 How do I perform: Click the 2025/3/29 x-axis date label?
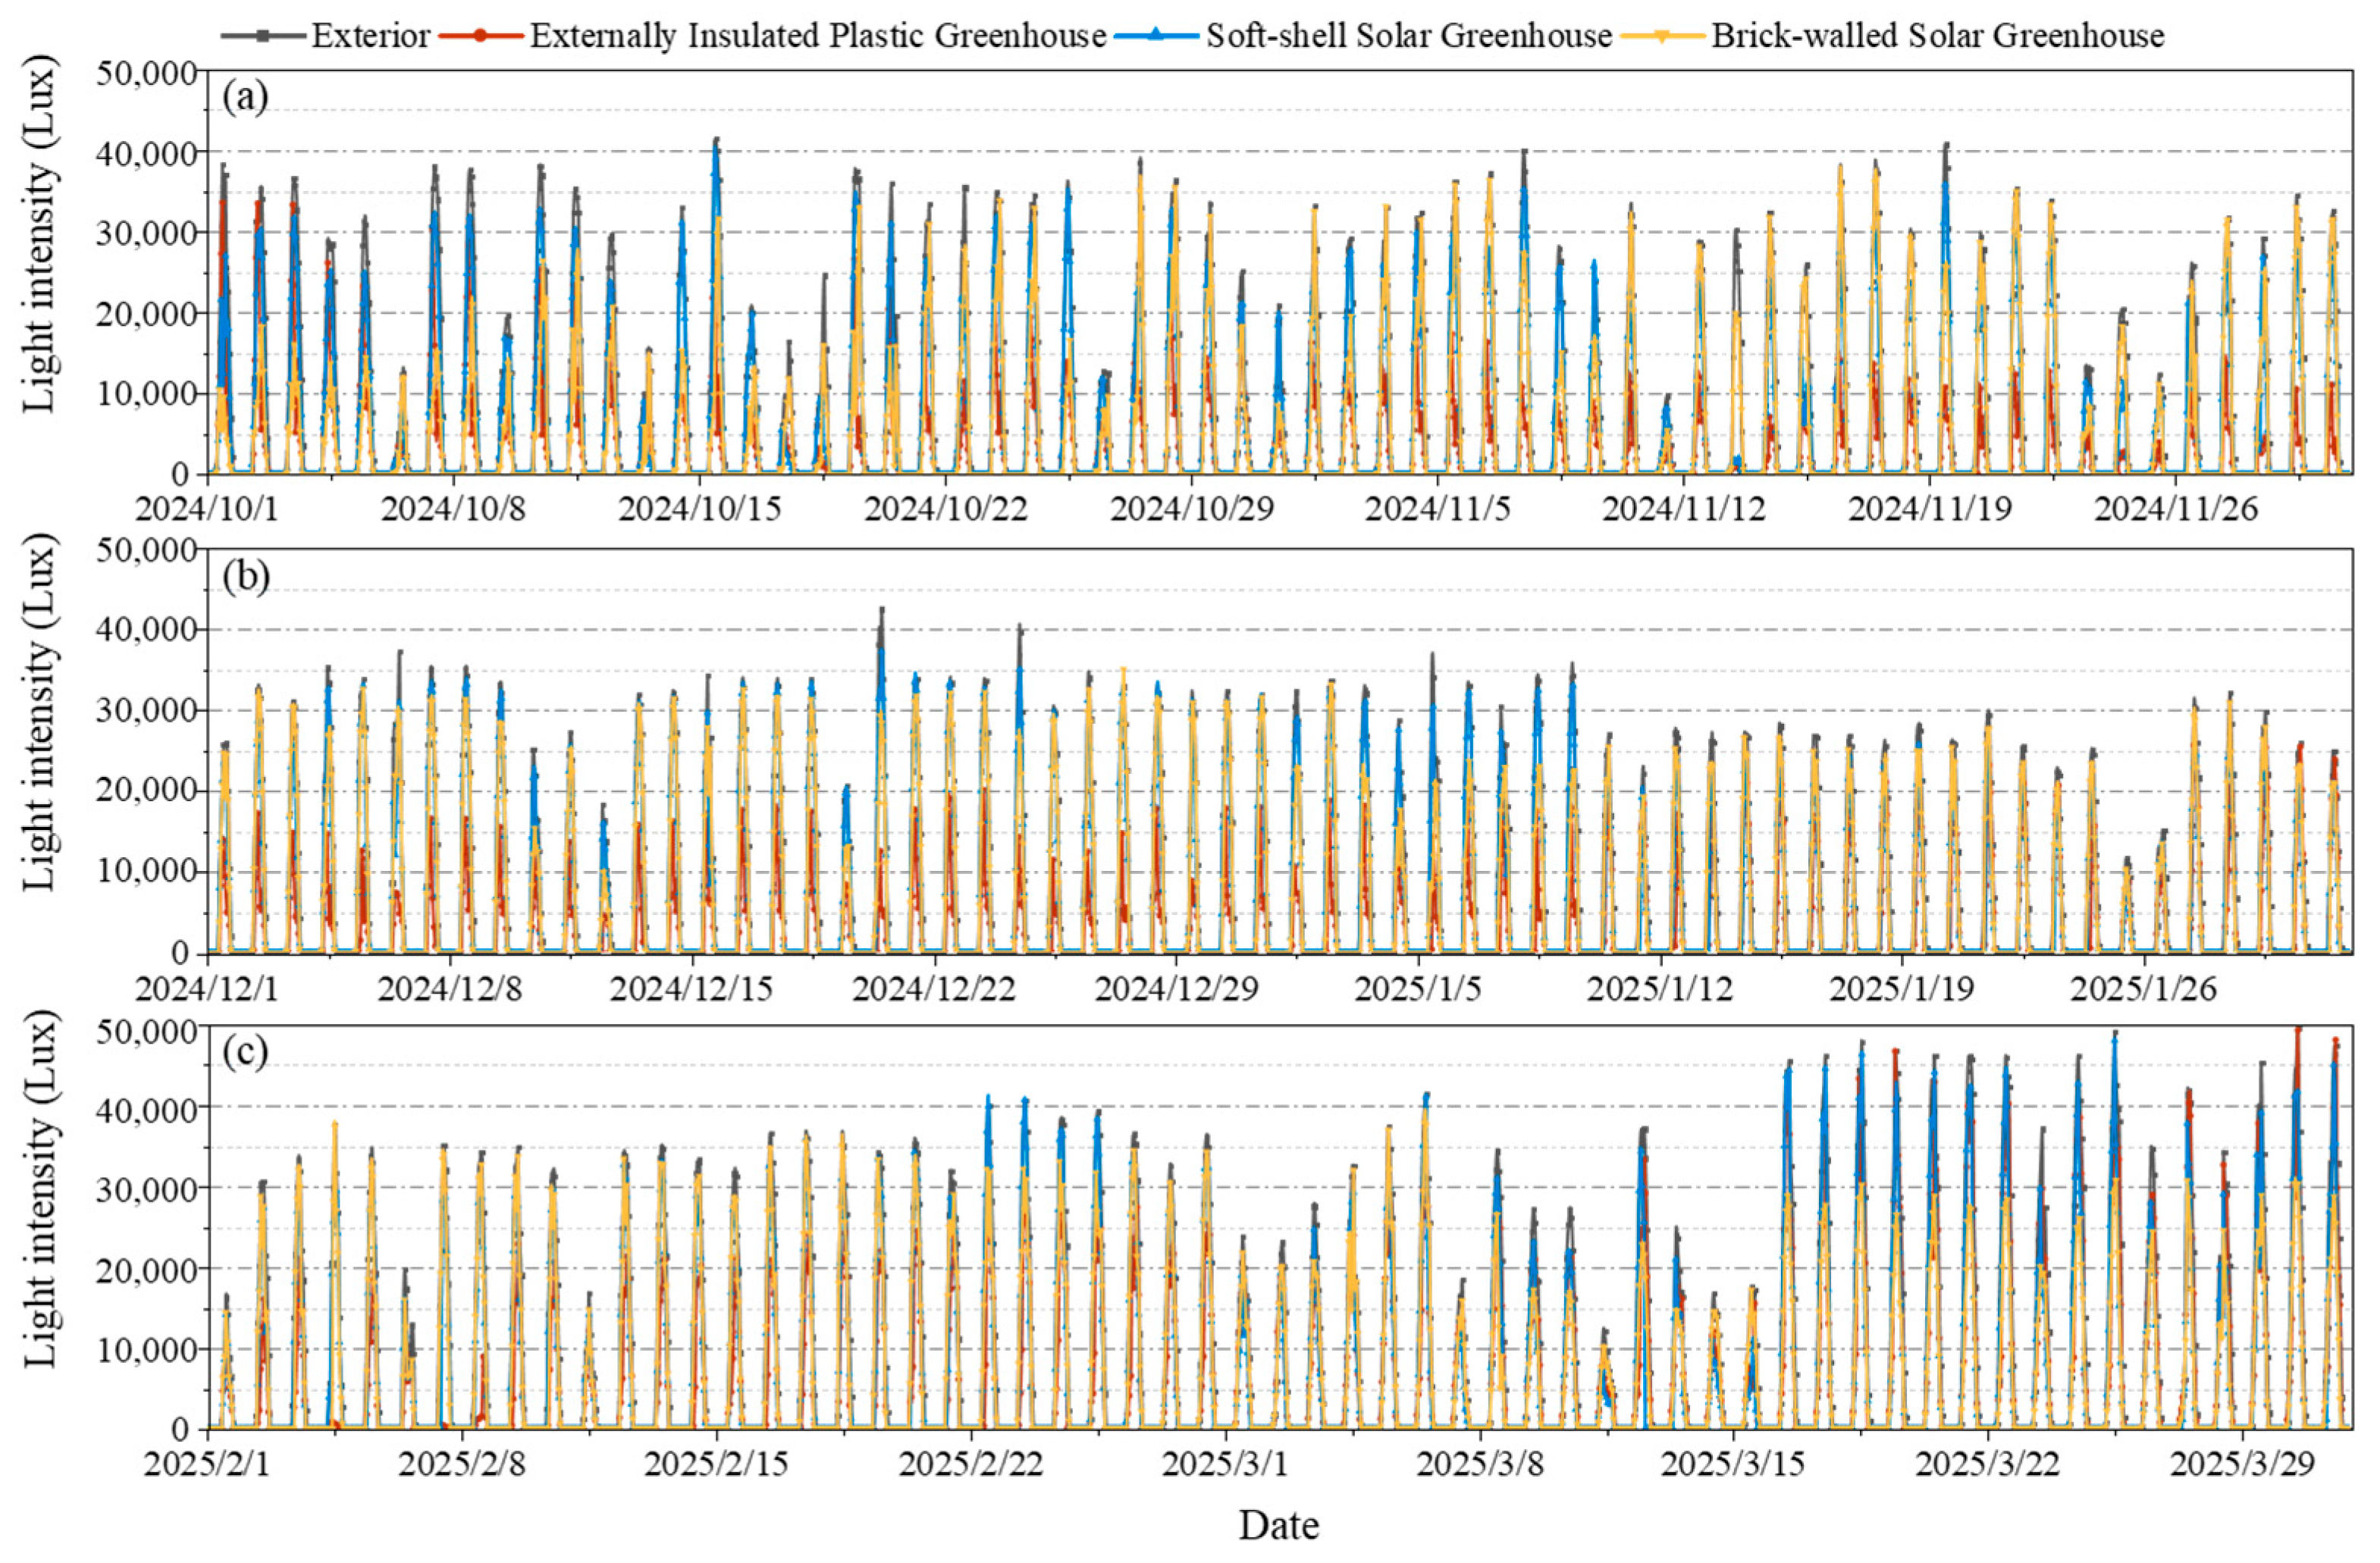coord(2243,1465)
